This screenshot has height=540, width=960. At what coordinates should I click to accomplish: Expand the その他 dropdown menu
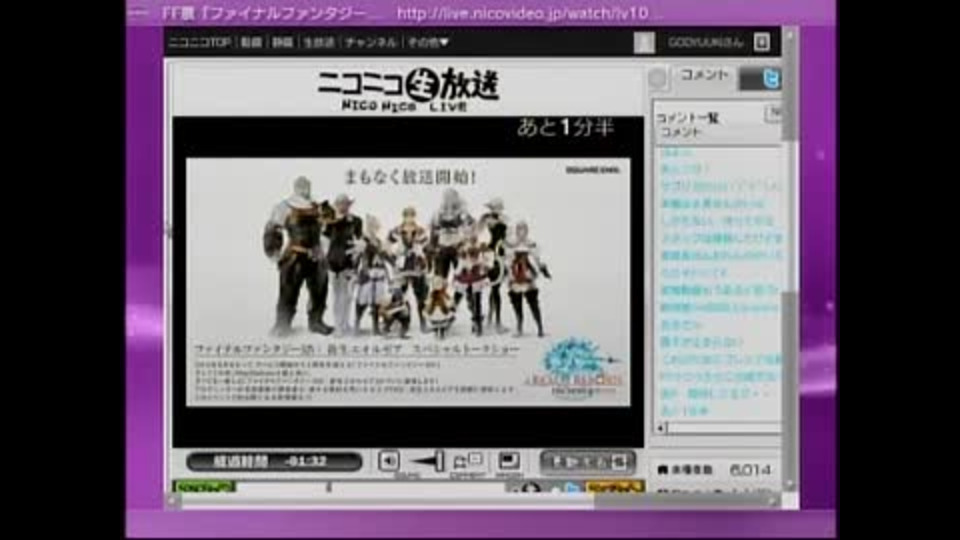[428, 42]
